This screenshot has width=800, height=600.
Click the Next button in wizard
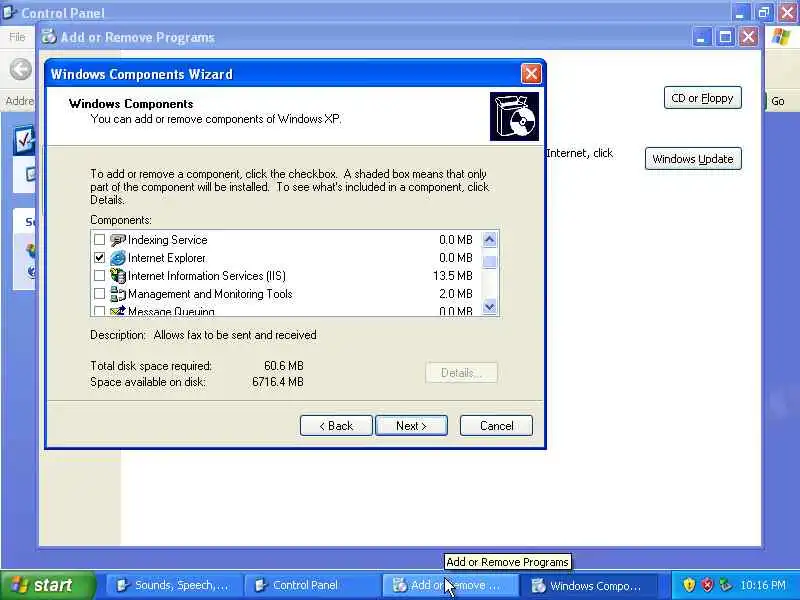point(411,426)
